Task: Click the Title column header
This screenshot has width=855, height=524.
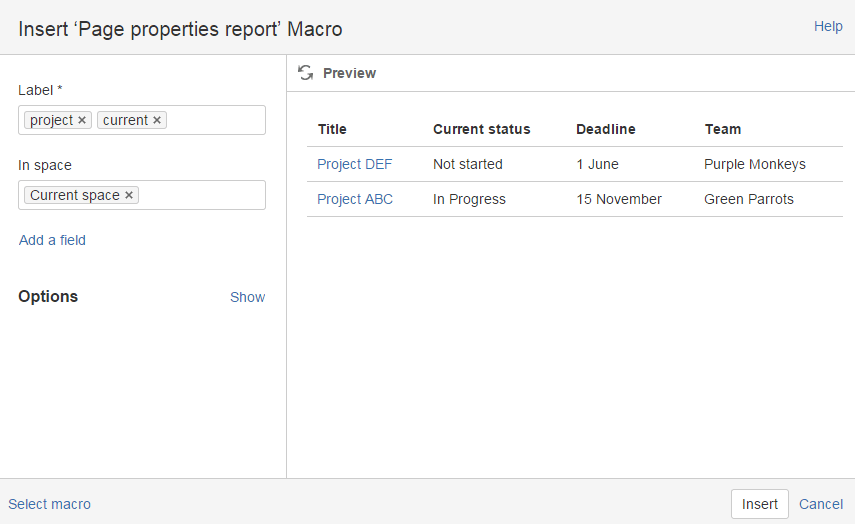Action: (x=332, y=129)
